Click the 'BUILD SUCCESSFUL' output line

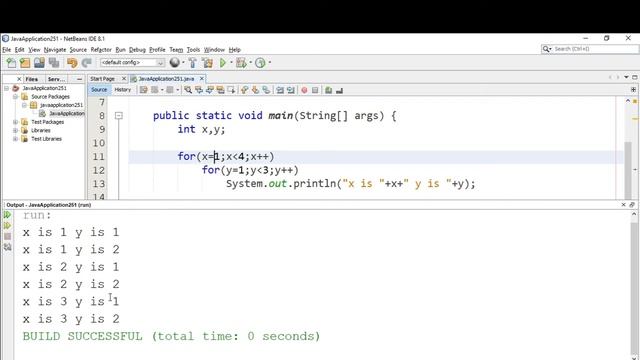click(171, 336)
